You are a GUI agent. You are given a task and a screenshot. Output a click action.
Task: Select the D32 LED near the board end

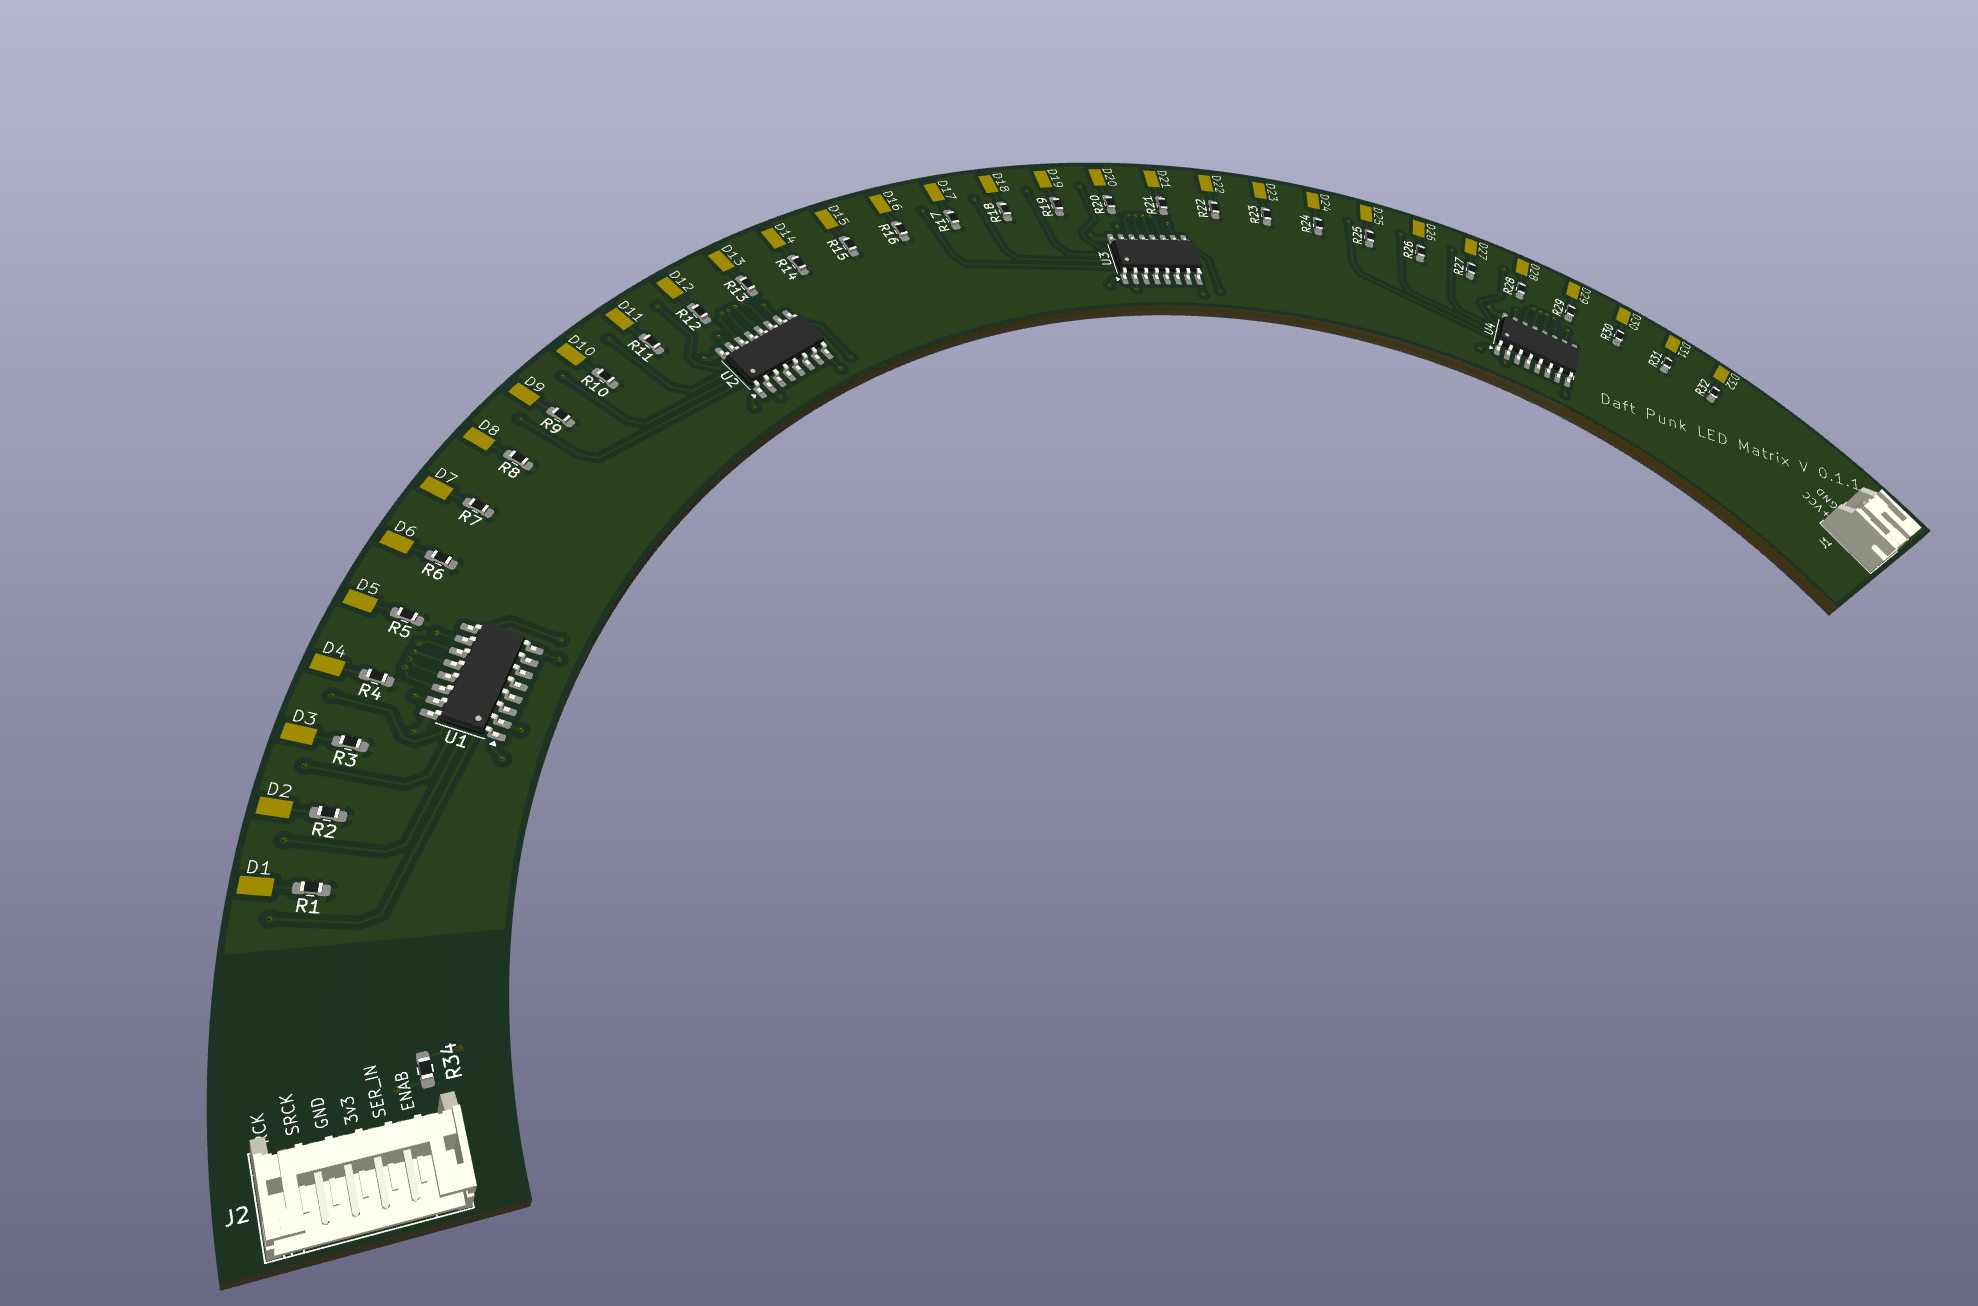tap(1721, 376)
